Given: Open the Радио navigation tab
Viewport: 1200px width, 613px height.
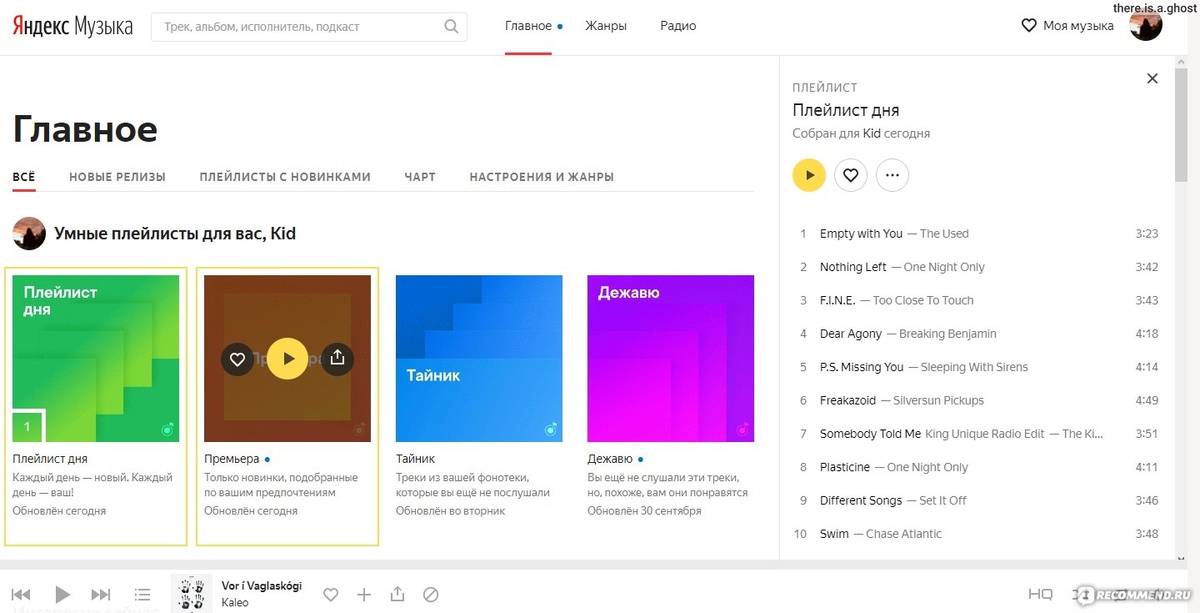Looking at the screenshot, I should pos(678,26).
